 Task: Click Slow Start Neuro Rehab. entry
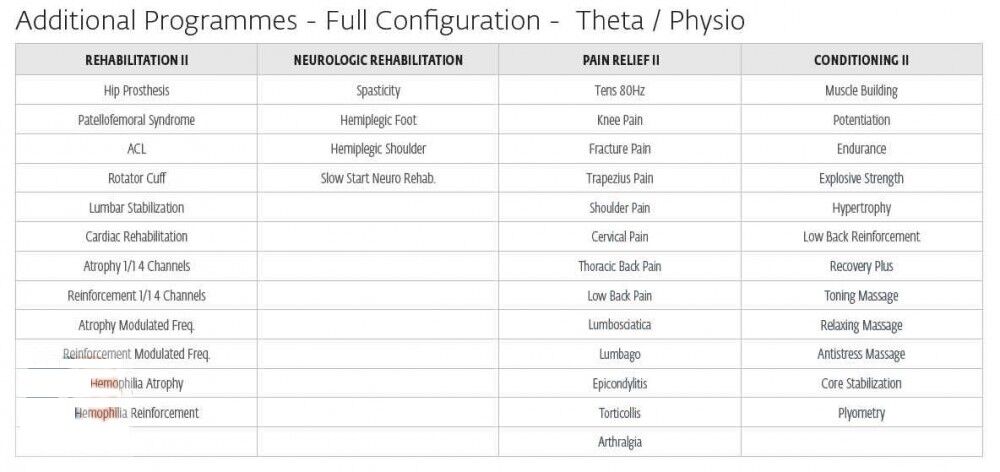pyautogui.click(x=378, y=178)
